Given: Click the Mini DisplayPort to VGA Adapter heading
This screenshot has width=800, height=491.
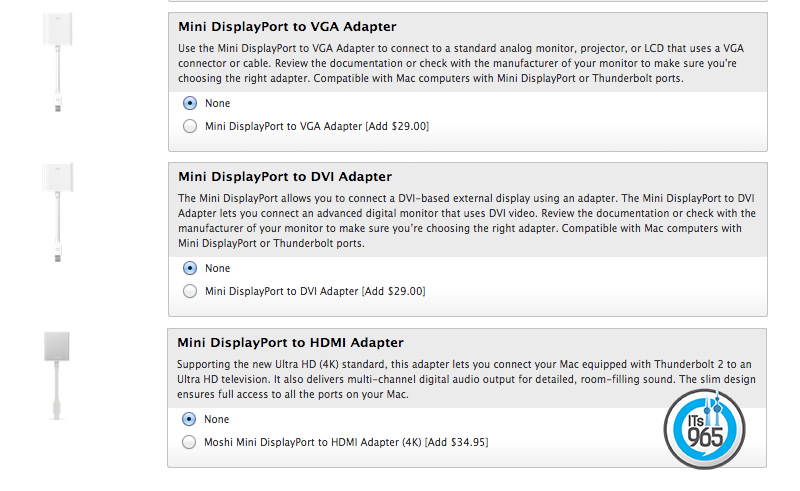Looking at the screenshot, I should coord(287,27).
